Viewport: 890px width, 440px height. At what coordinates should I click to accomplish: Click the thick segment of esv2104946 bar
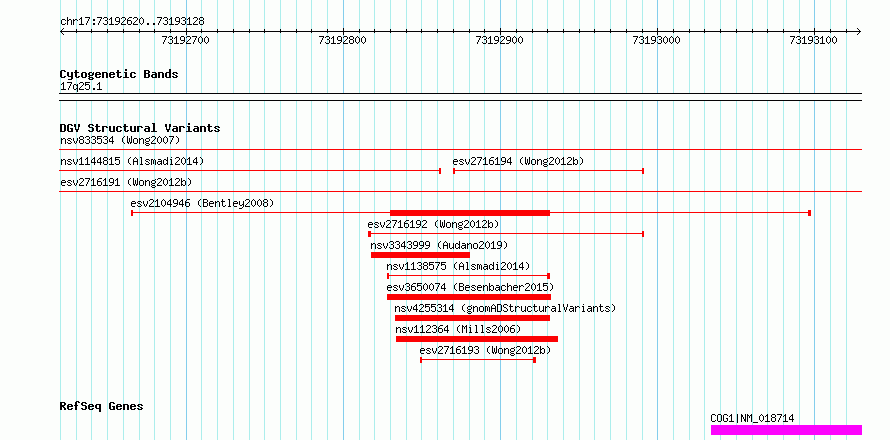click(x=470, y=213)
